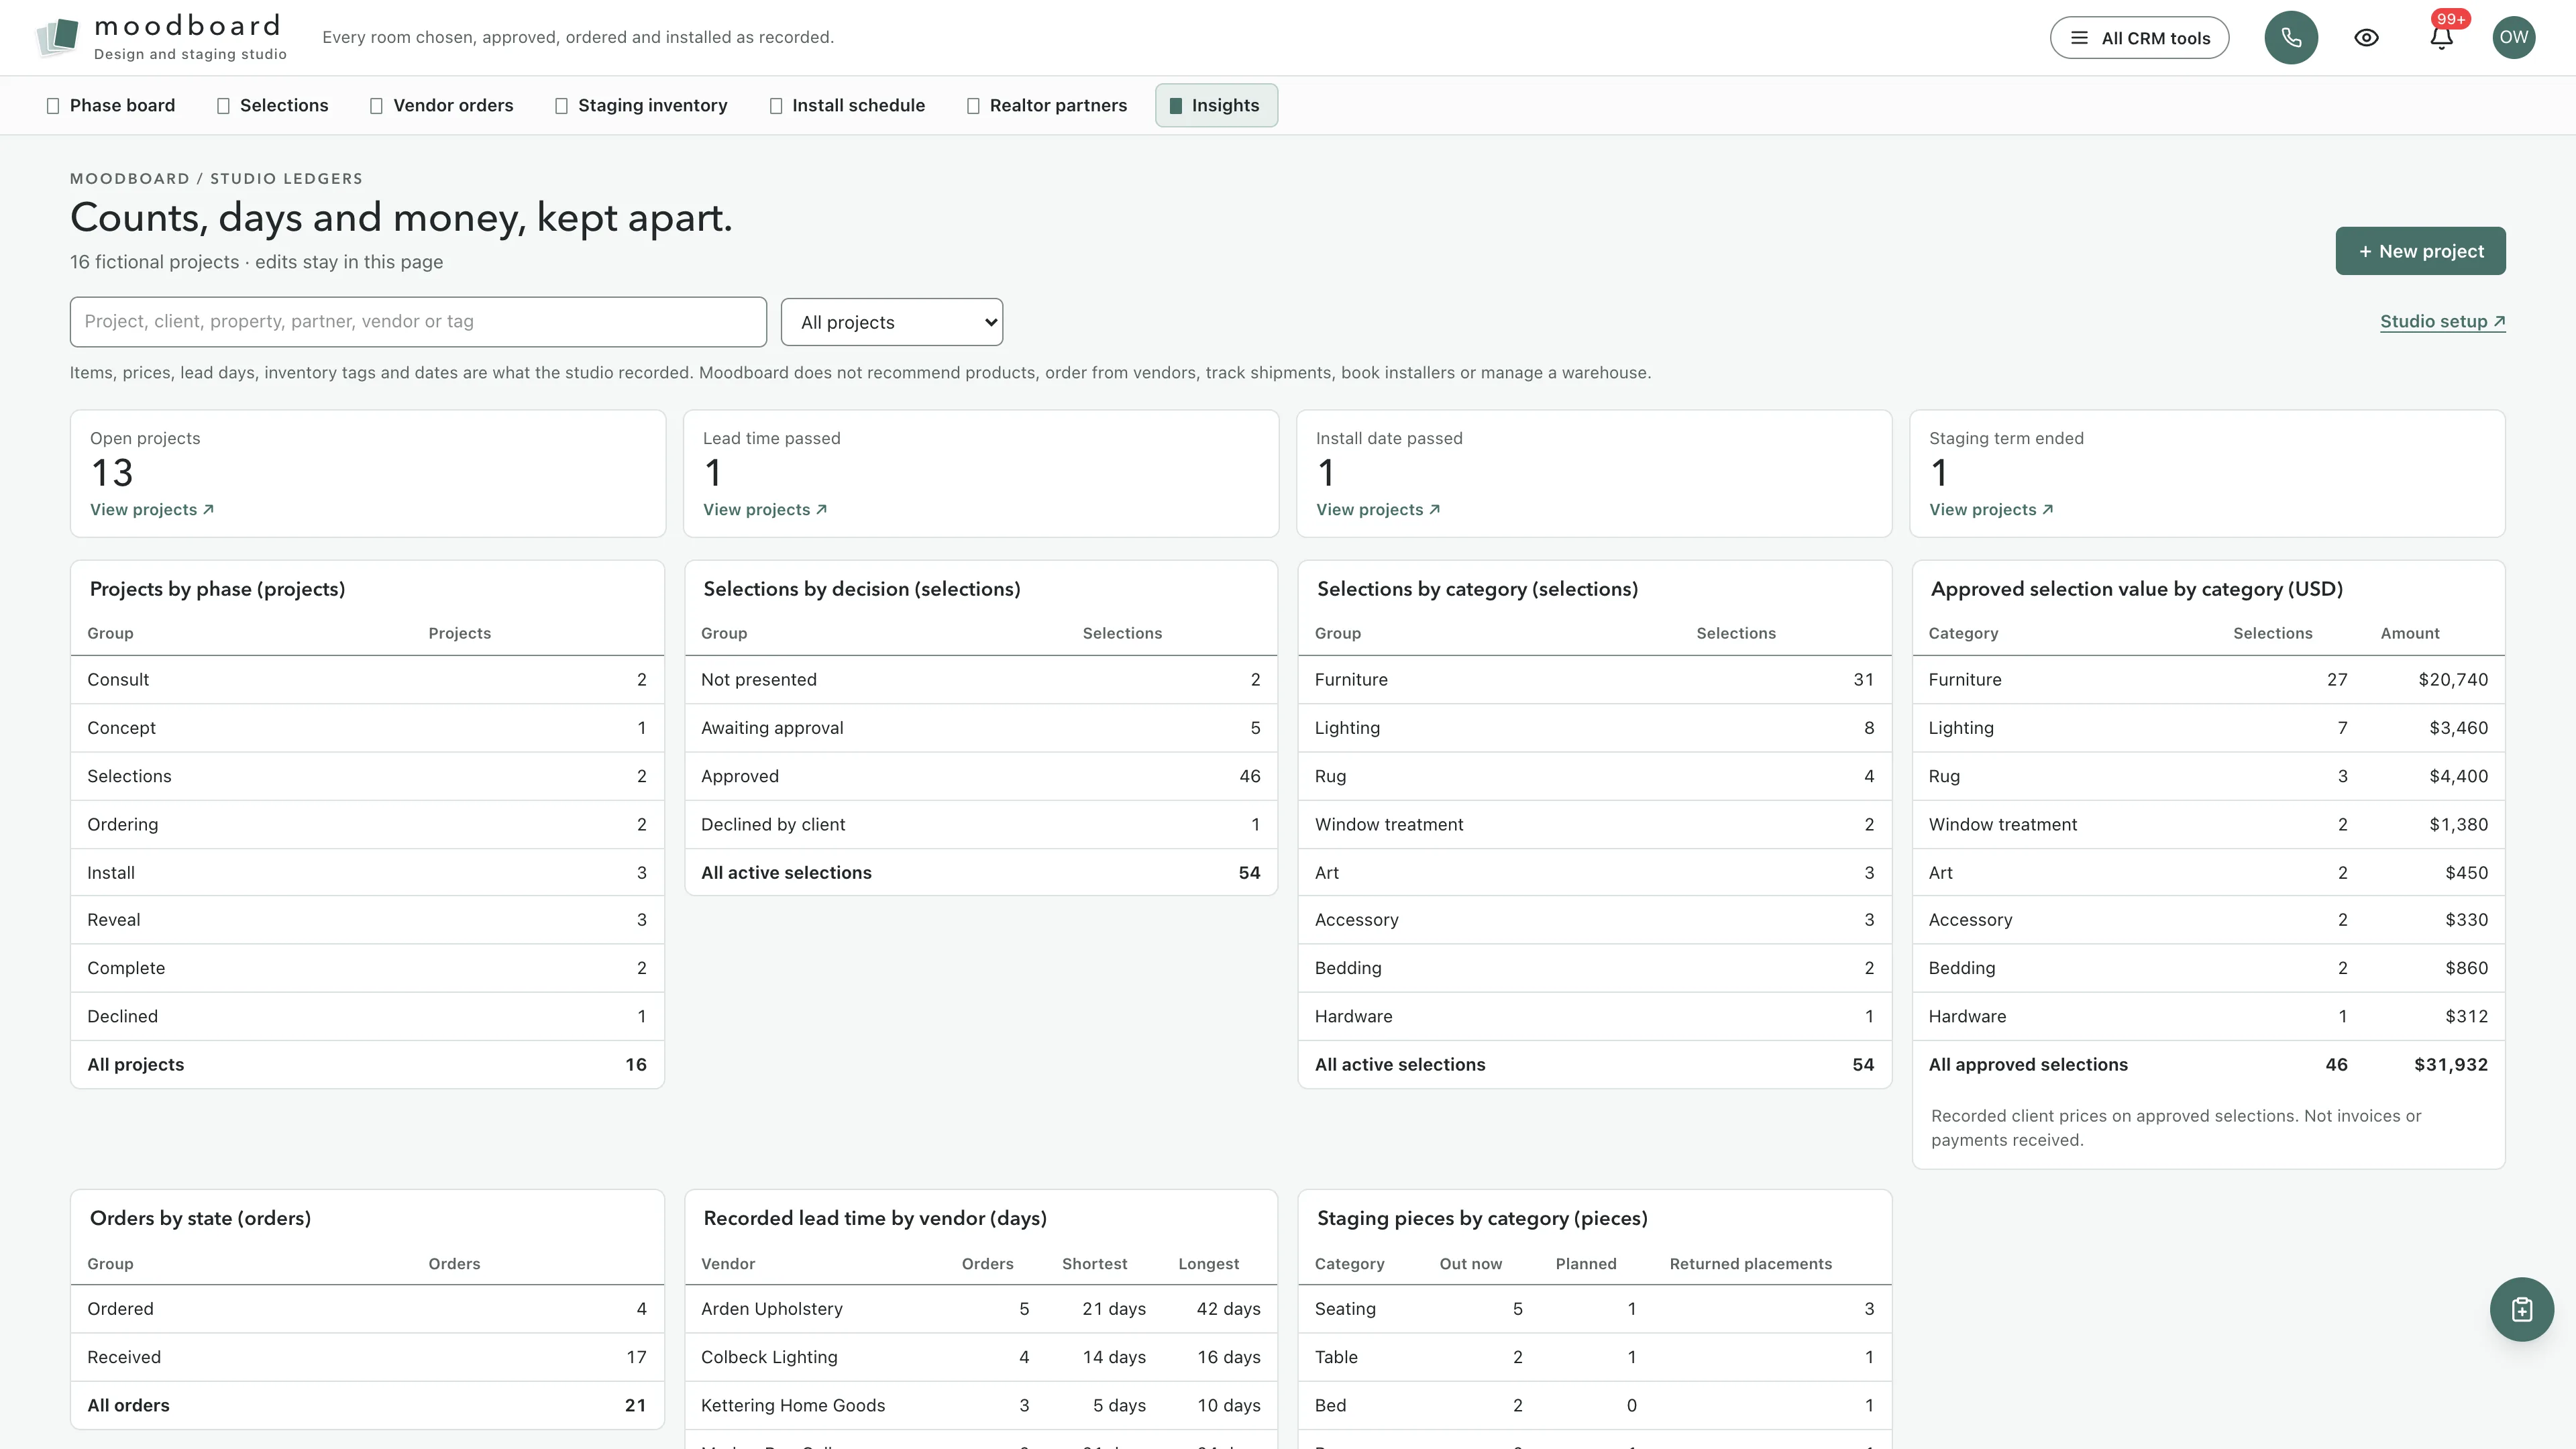Click the Longest column header
Viewport: 2576px width, 1449px height.
click(1208, 1264)
